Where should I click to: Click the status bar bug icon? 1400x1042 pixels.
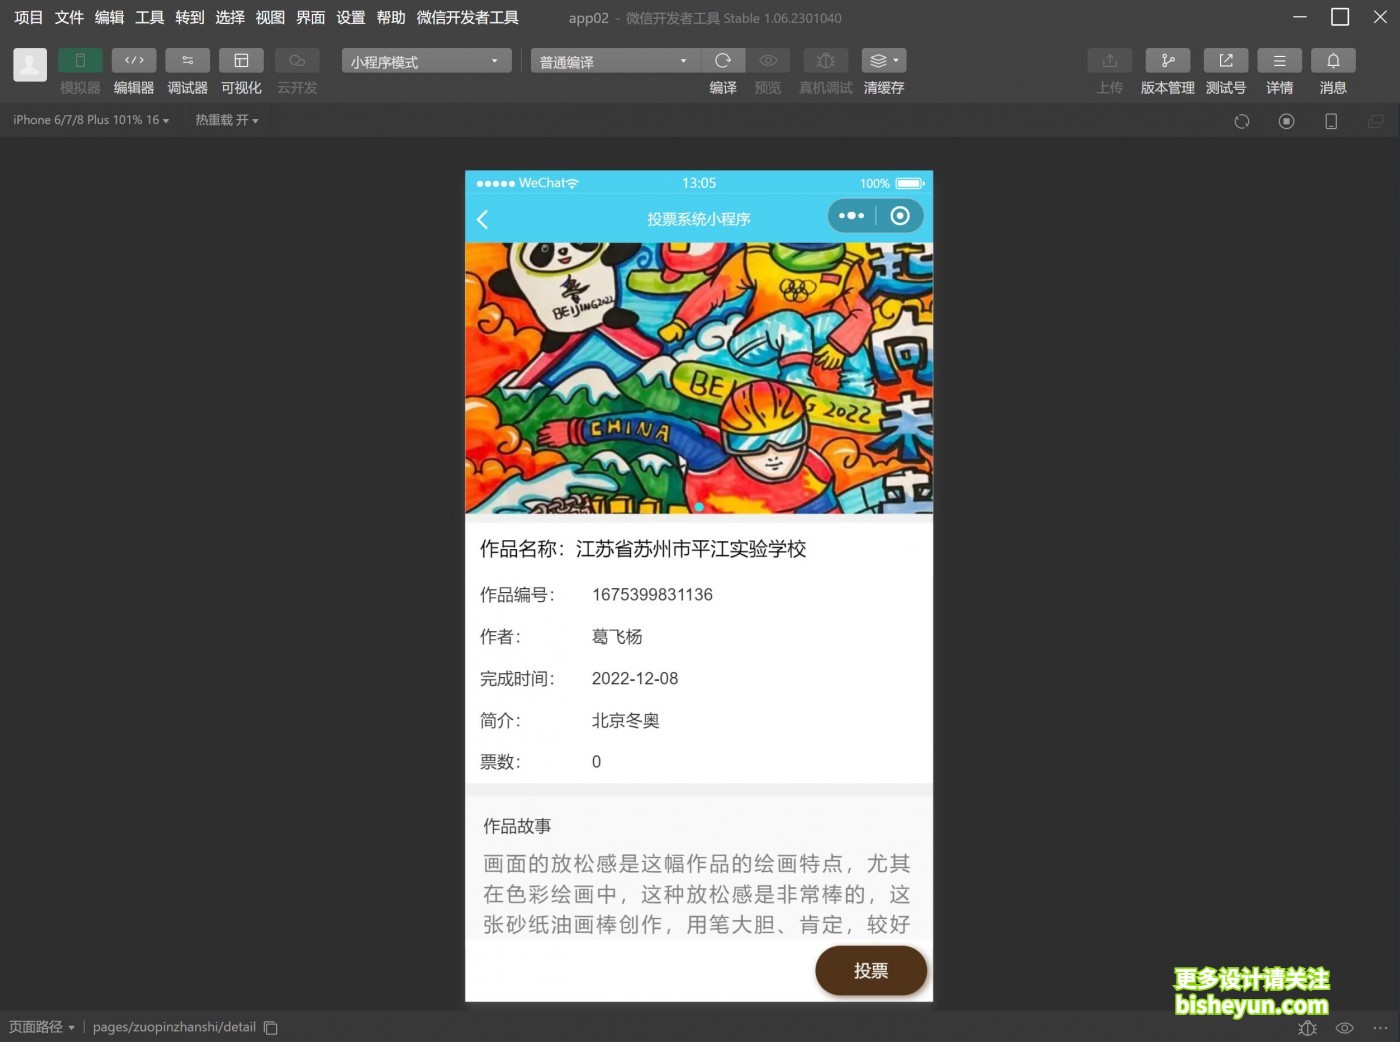(1307, 1028)
